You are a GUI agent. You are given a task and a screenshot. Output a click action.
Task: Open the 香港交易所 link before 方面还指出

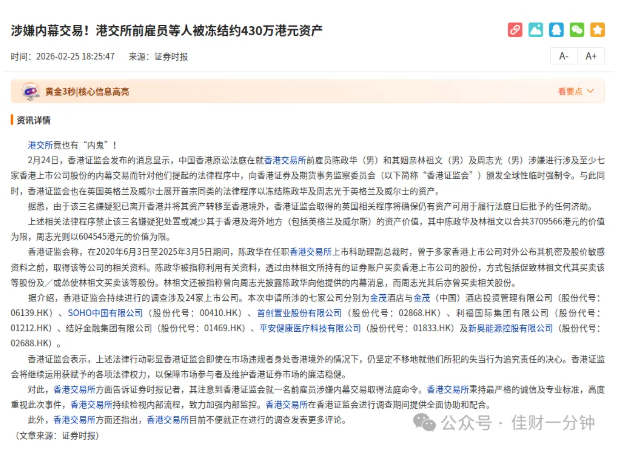tap(74, 420)
